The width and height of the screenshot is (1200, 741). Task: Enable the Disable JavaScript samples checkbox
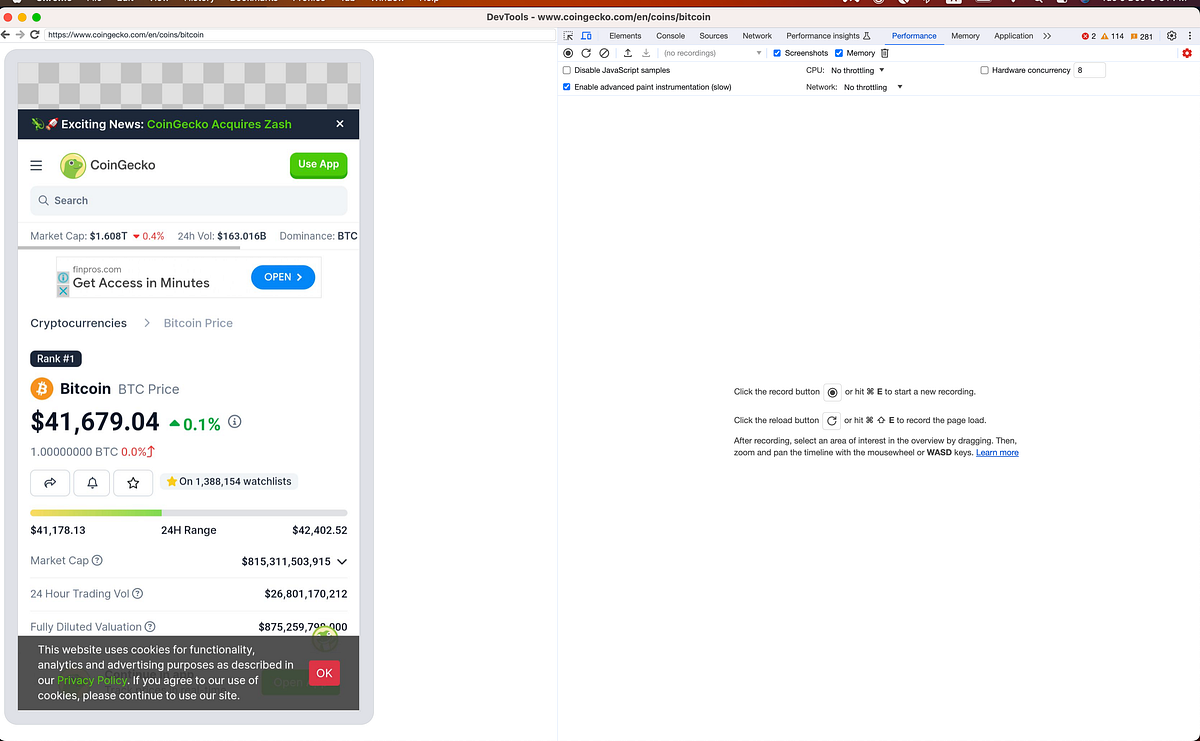(569, 70)
